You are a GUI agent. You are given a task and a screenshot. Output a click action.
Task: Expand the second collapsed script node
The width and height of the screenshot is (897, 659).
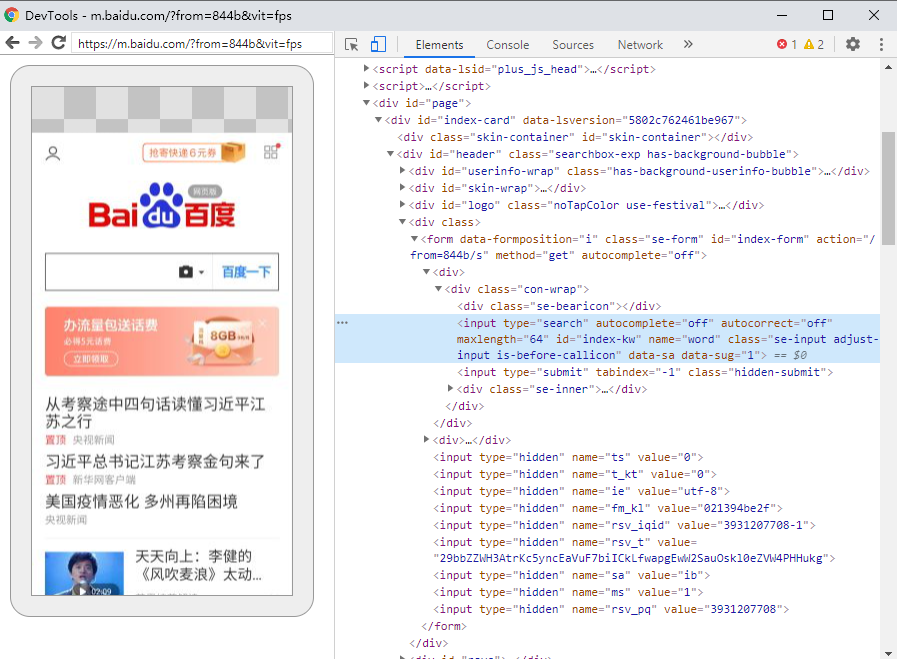367,85
